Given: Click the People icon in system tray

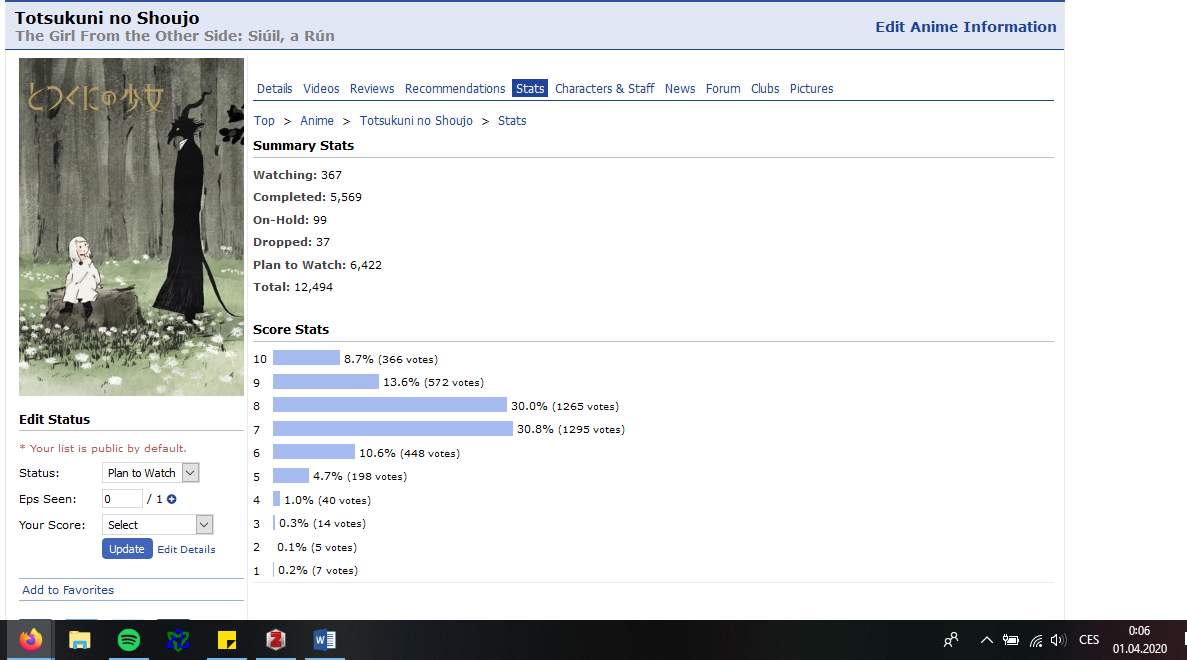Looking at the screenshot, I should coord(952,640).
